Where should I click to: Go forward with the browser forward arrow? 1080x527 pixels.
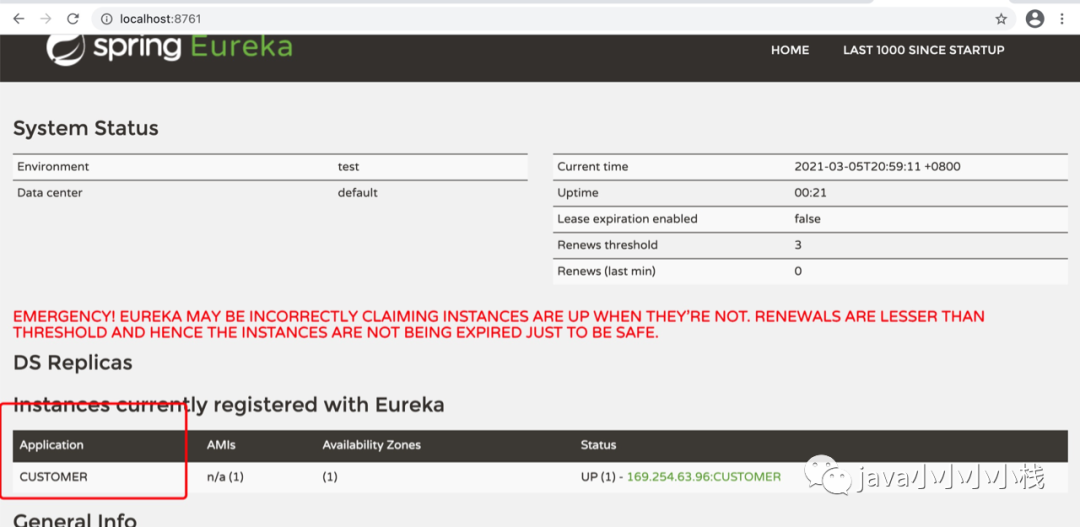(45, 19)
